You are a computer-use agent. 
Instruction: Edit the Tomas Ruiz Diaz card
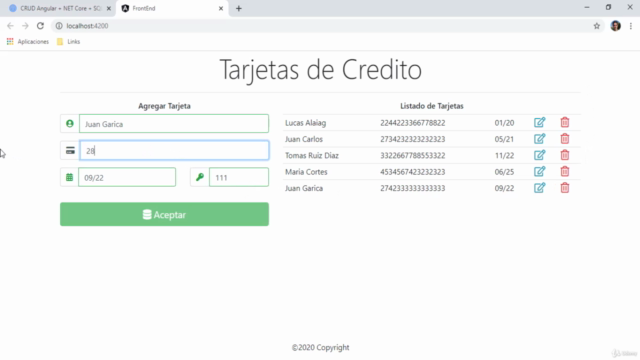[539, 155]
